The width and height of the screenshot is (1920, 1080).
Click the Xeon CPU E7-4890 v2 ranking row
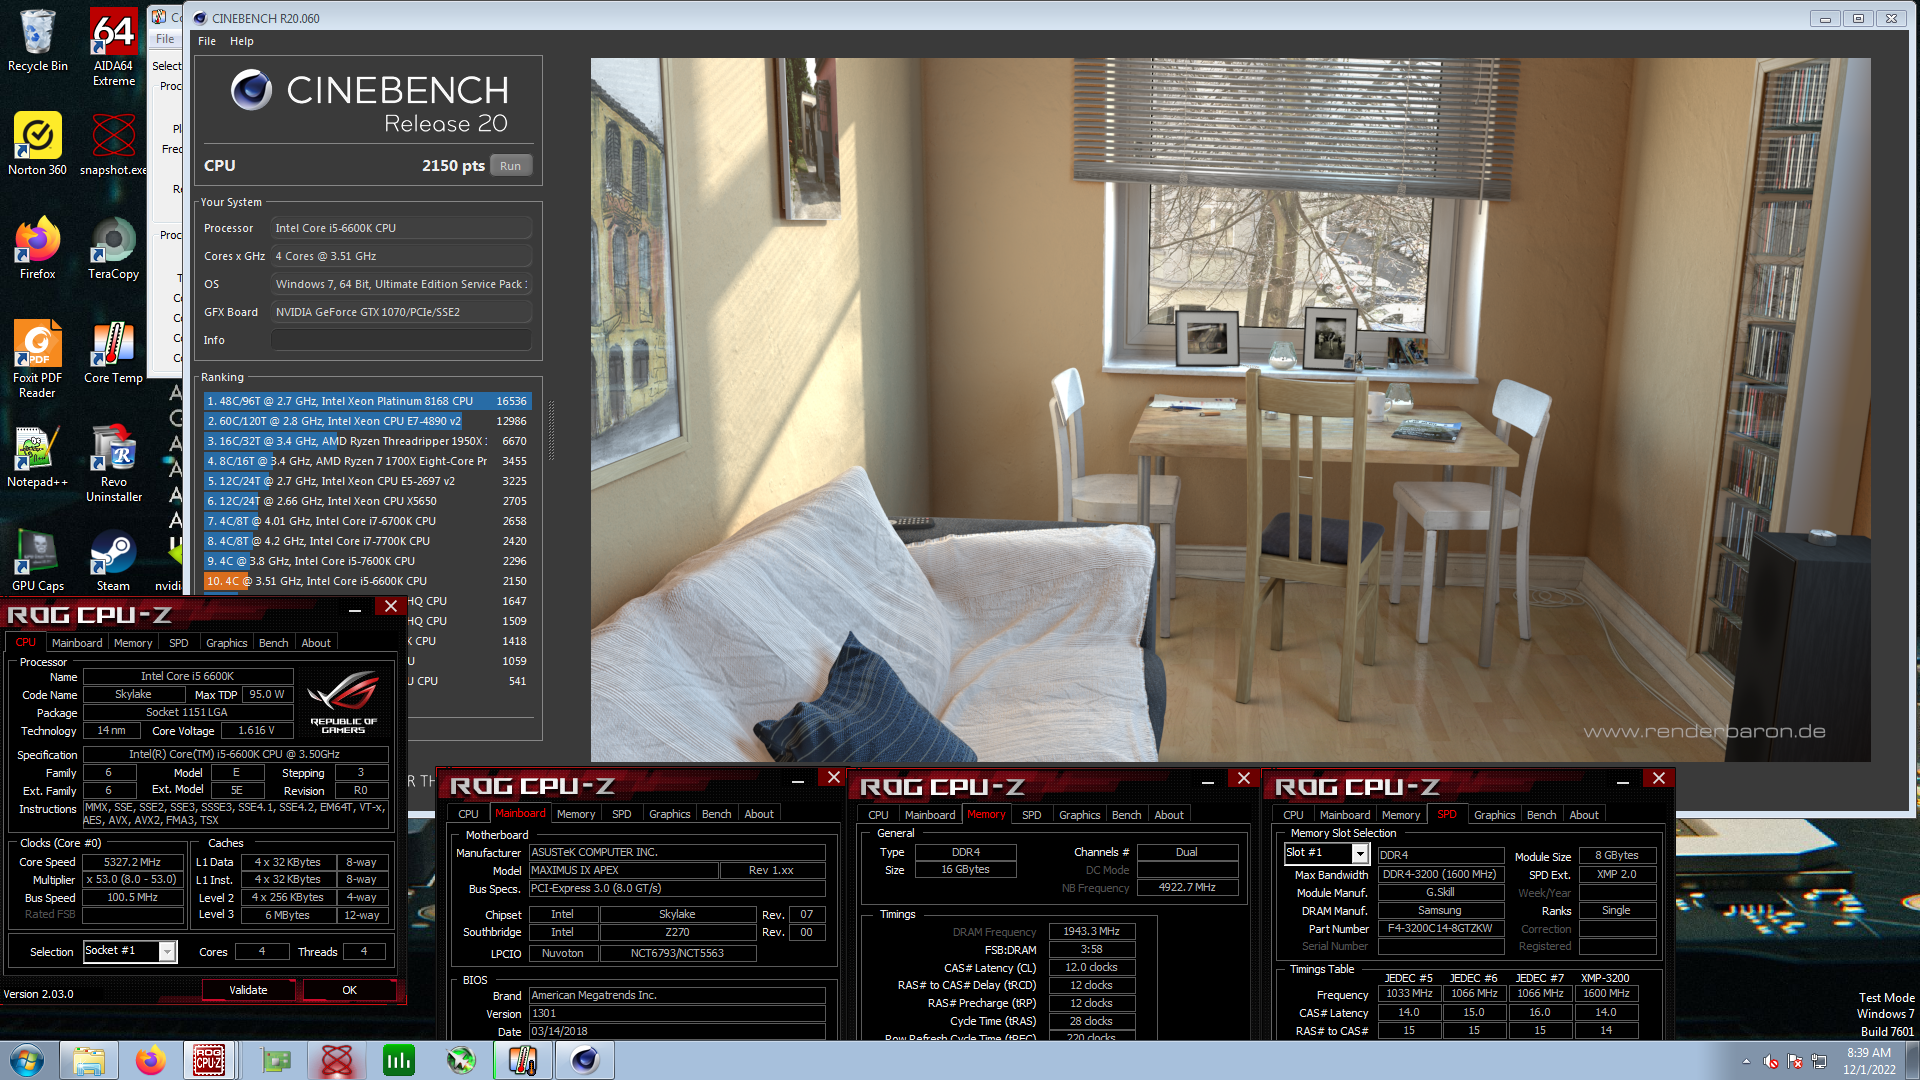pyautogui.click(x=367, y=421)
